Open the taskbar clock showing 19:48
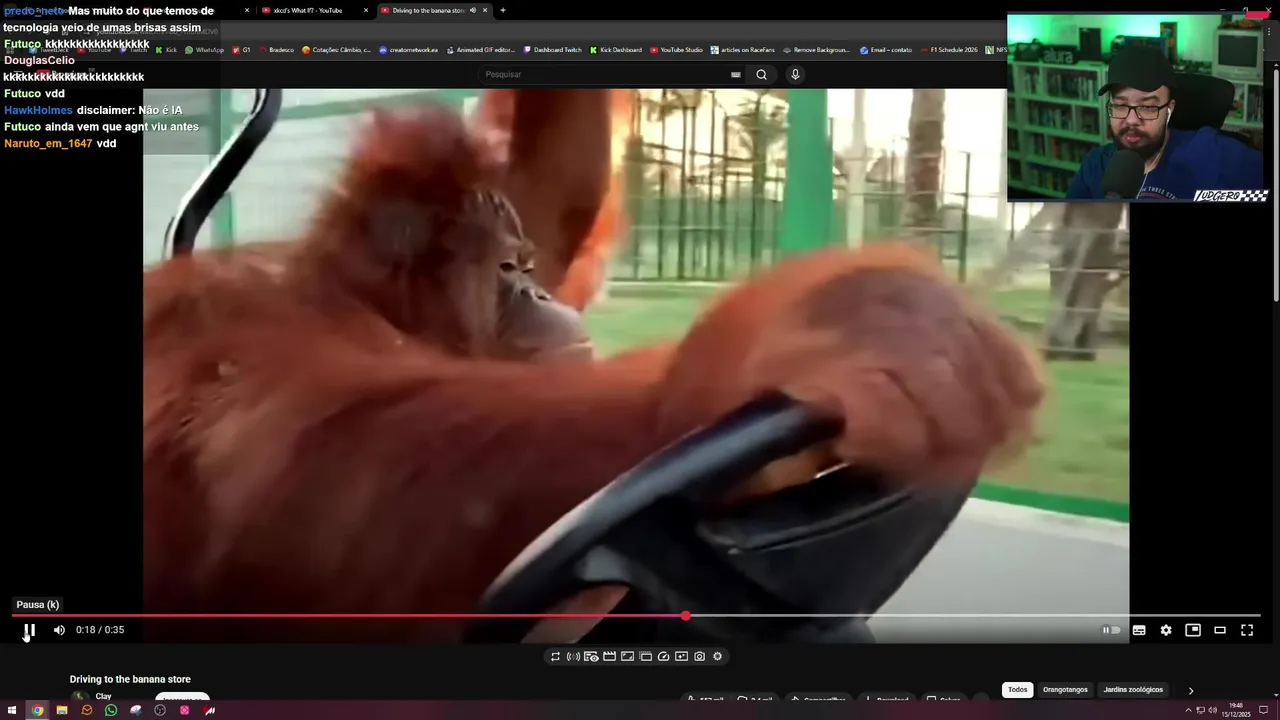The width and height of the screenshot is (1280, 720). (x=1237, y=710)
